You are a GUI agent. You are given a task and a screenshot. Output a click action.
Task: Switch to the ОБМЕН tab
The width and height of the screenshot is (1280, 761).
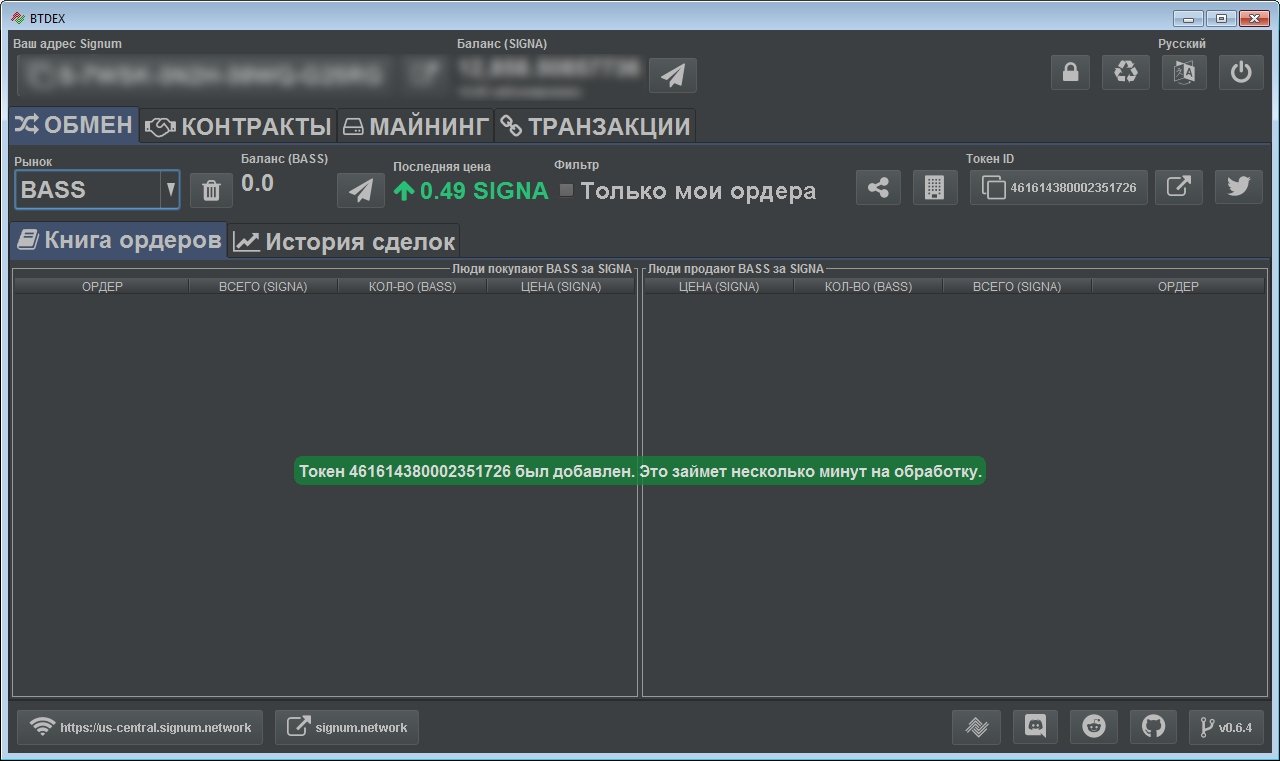click(x=74, y=125)
